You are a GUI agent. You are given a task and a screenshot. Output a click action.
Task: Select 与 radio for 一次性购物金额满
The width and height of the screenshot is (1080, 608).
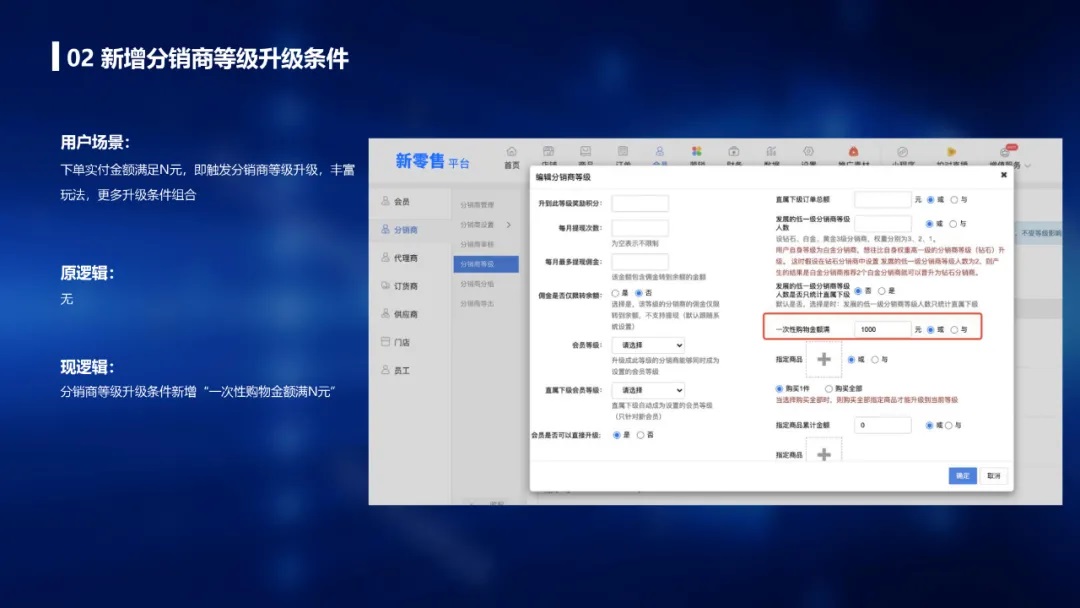tap(954, 329)
